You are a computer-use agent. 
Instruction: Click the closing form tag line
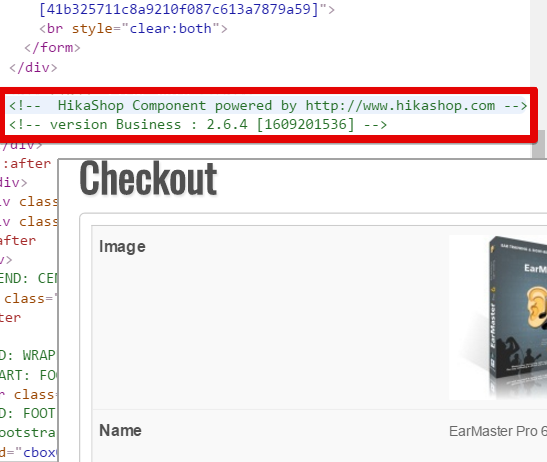[x=52, y=47]
